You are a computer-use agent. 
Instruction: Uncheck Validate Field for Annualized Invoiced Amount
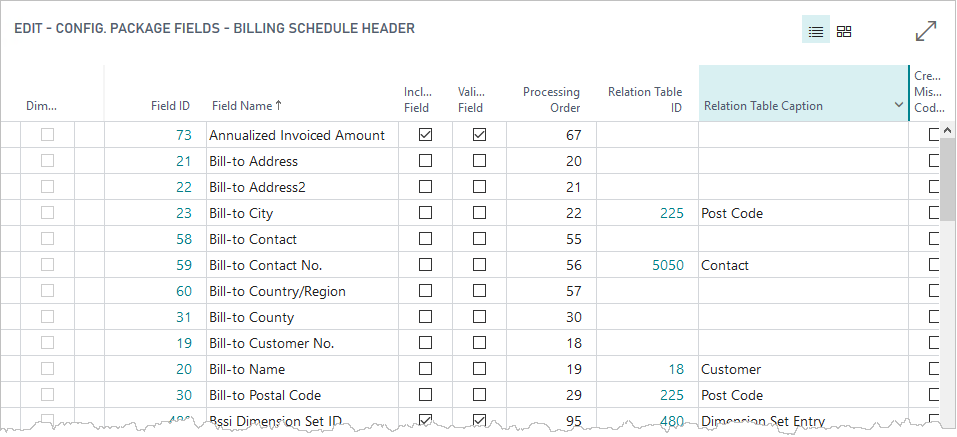pos(479,135)
